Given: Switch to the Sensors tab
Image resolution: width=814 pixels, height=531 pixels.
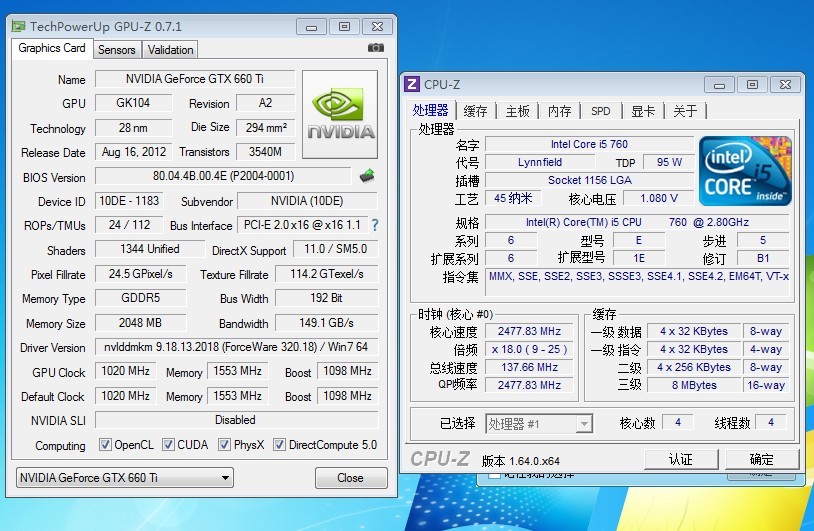Looking at the screenshot, I should pyautogui.click(x=117, y=50).
